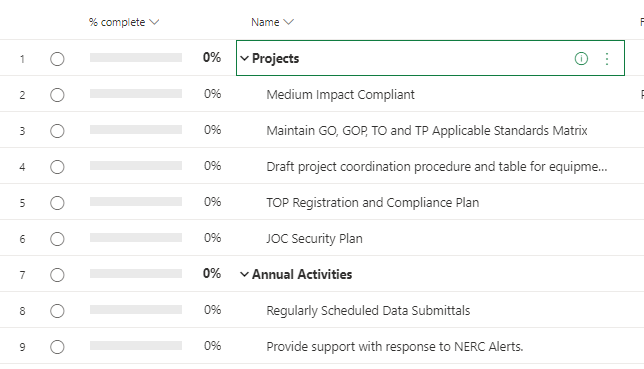The width and height of the screenshot is (644, 369).
Task: Select the Annual Activities summary name
Action: click(302, 274)
